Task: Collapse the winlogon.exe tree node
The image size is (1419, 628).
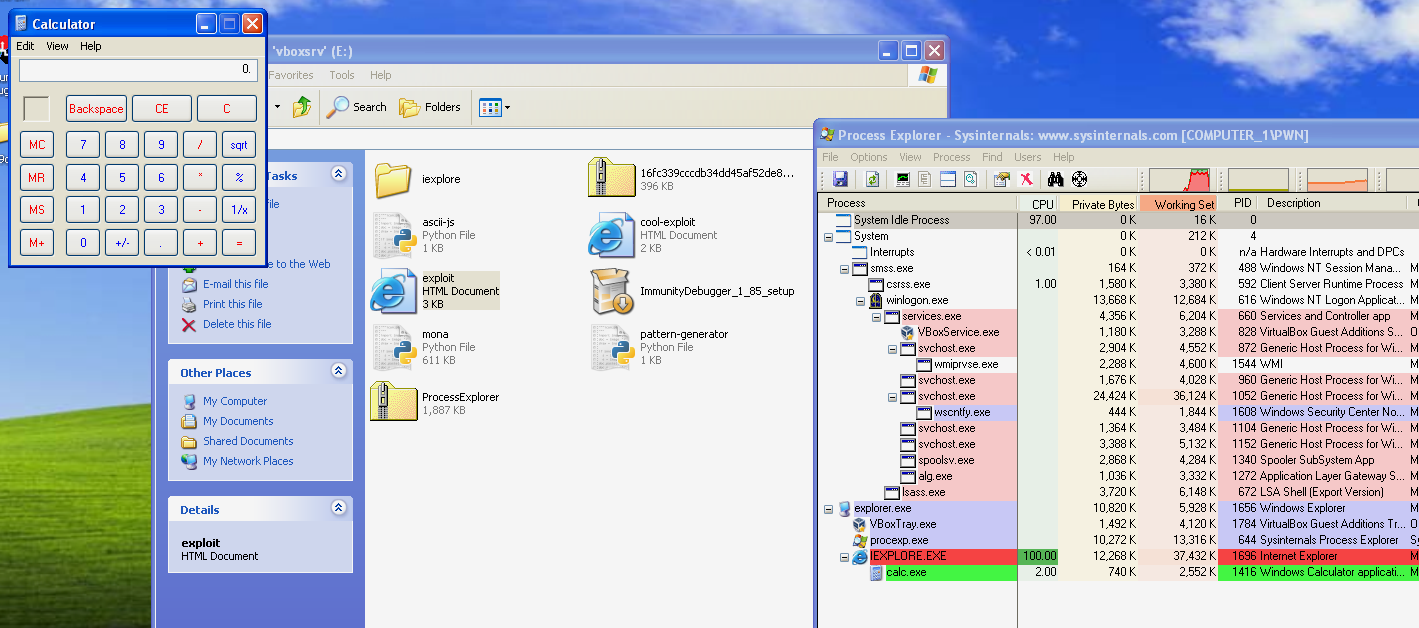Action: pyautogui.click(x=860, y=300)
